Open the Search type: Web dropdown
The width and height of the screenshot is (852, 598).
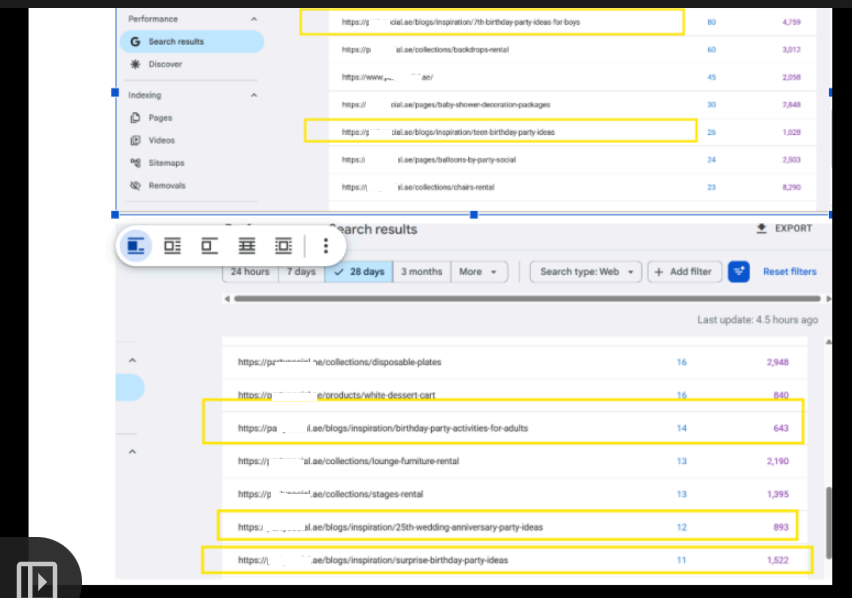point(586,272)
